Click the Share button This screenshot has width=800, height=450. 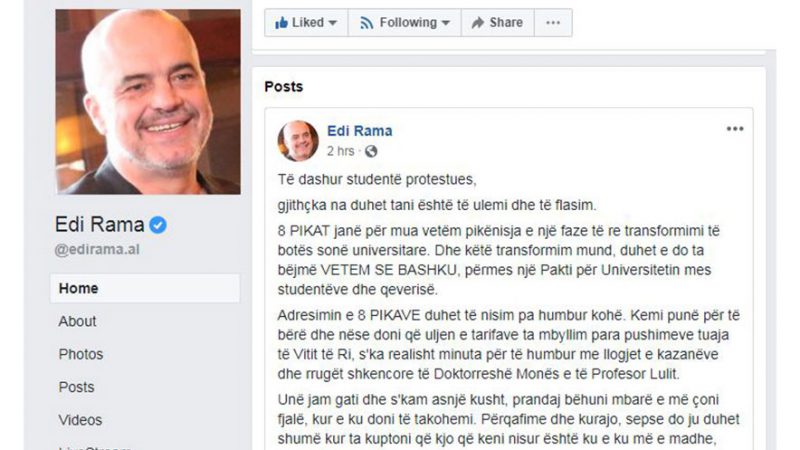497,23
